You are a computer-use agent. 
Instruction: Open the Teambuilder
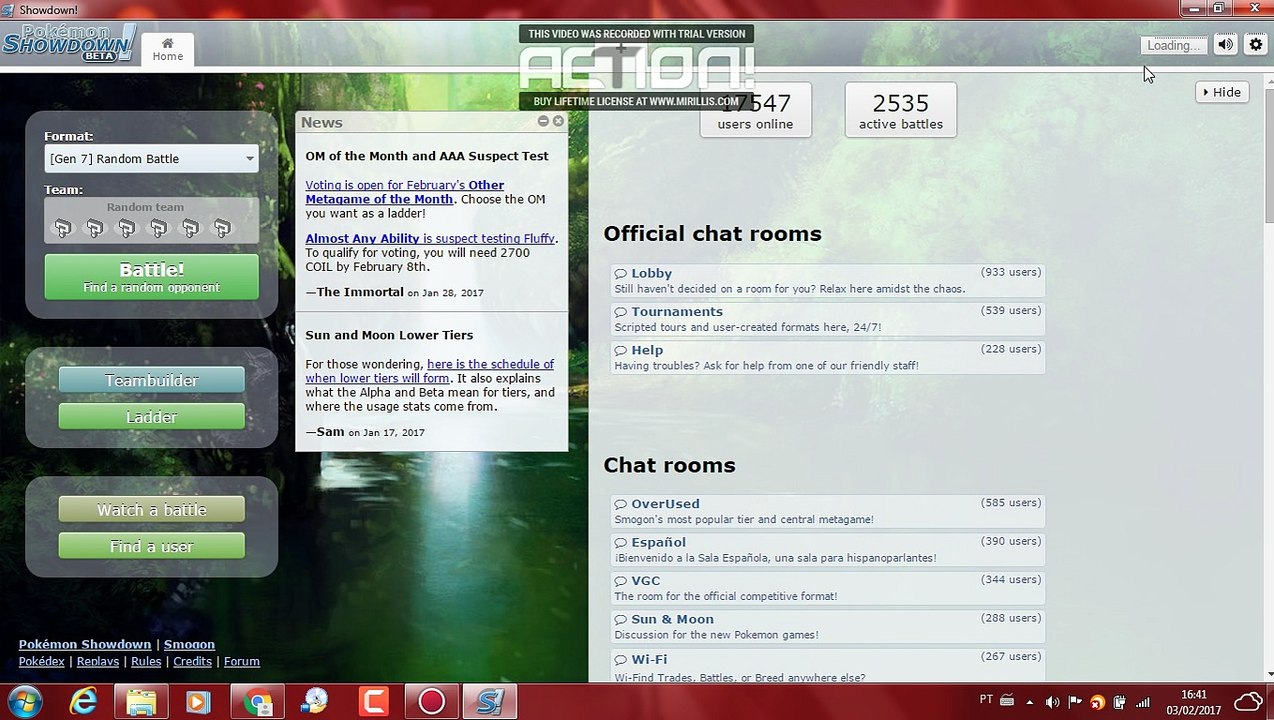(151, 380)
